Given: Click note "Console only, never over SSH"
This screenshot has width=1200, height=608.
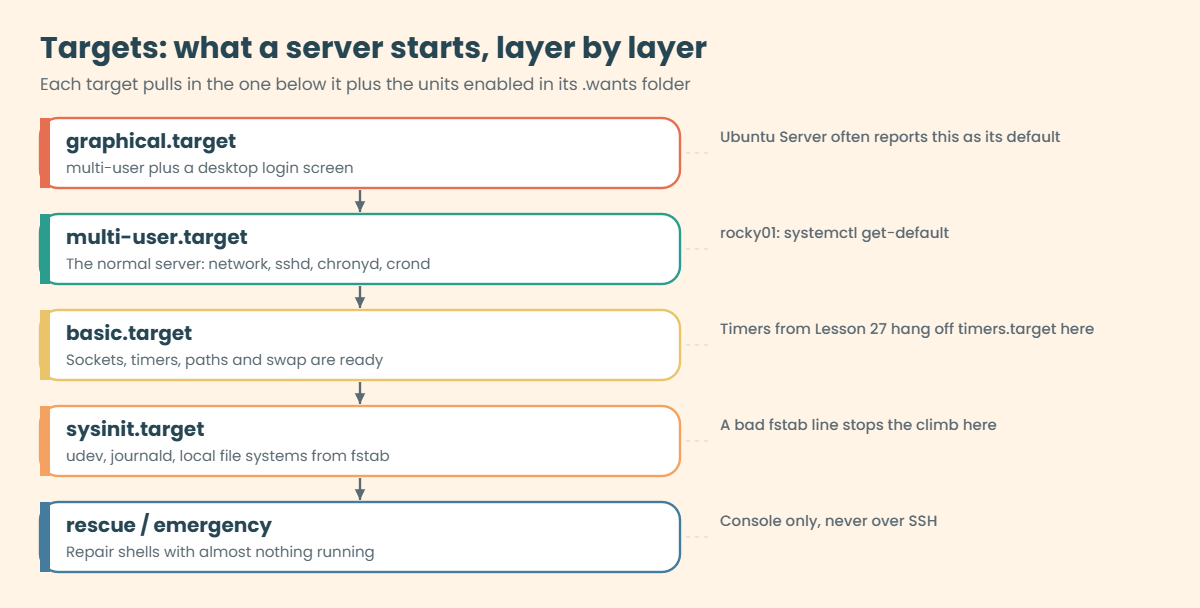Looking at the screenshot, I should point(828,521).
